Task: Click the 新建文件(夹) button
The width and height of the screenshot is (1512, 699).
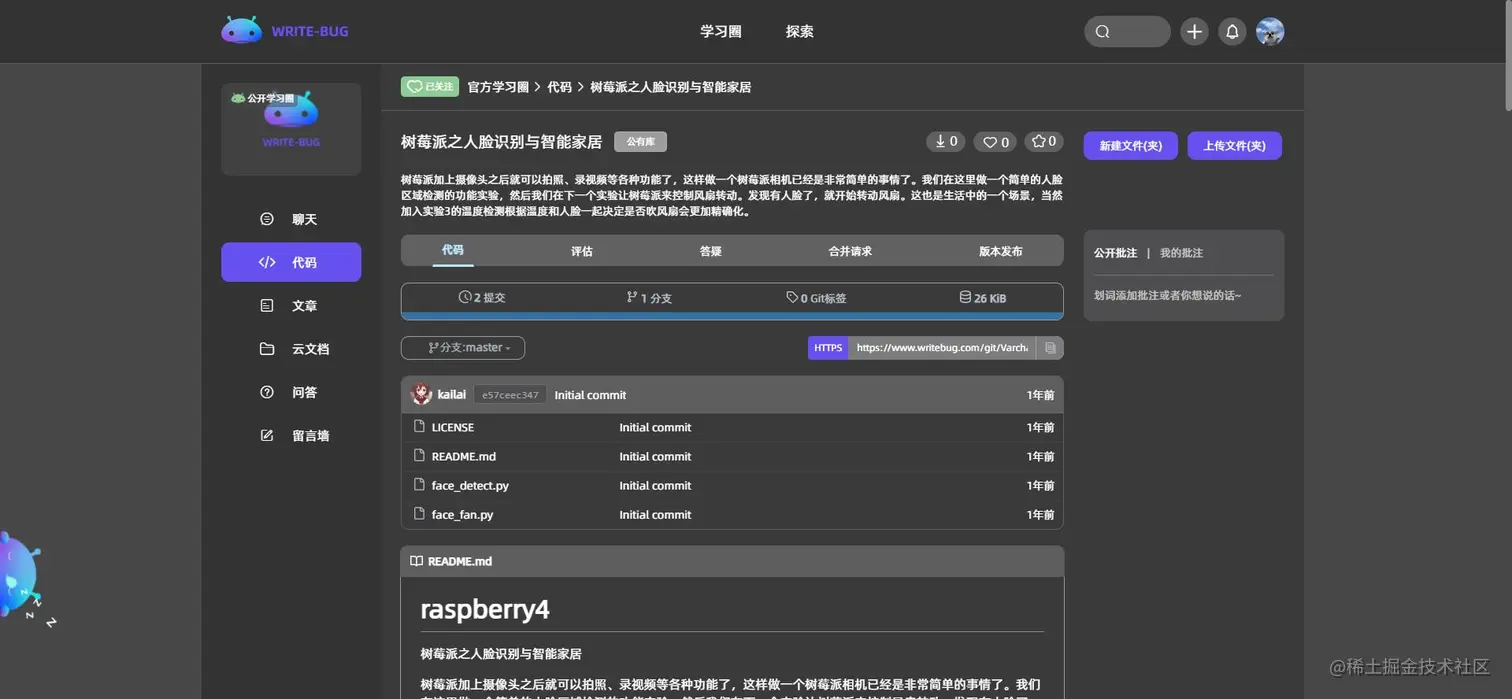Action: click(x=1131, y=146)
